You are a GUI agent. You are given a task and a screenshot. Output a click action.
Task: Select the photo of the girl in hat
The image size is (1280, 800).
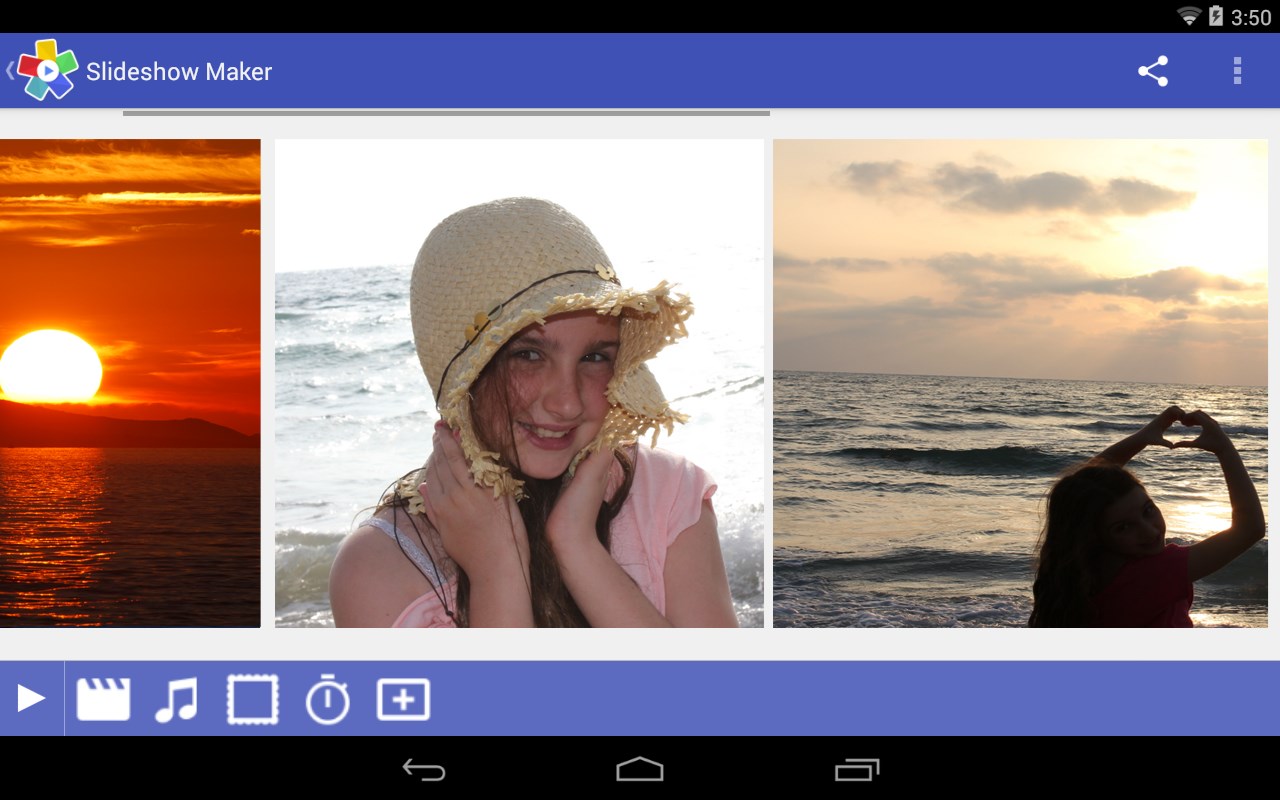pyautogui.click(x=519, y=383)
